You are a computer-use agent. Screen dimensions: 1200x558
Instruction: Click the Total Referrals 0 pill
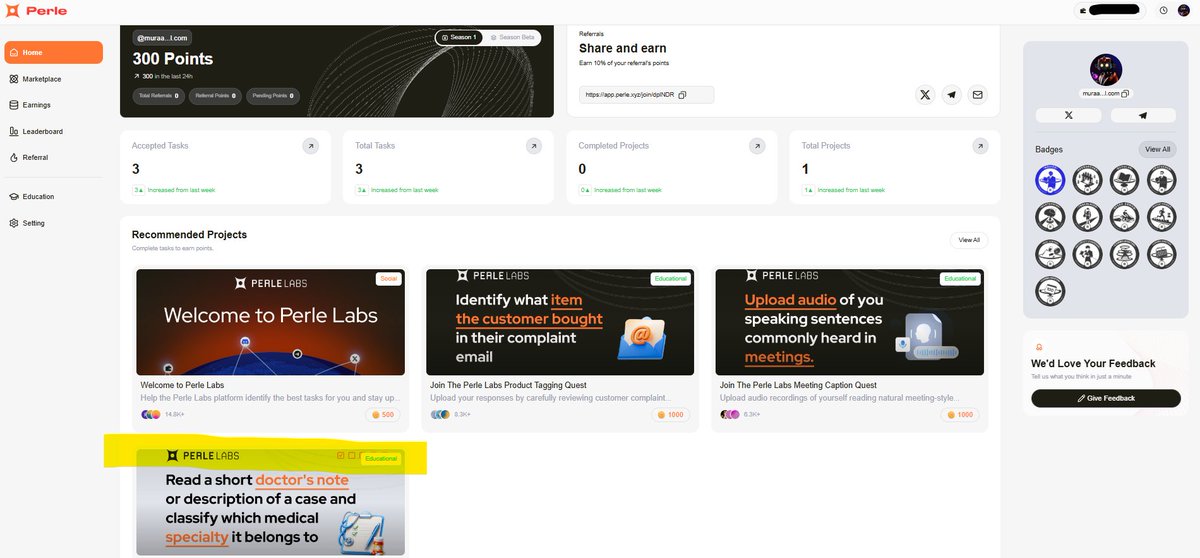point(159,96)
